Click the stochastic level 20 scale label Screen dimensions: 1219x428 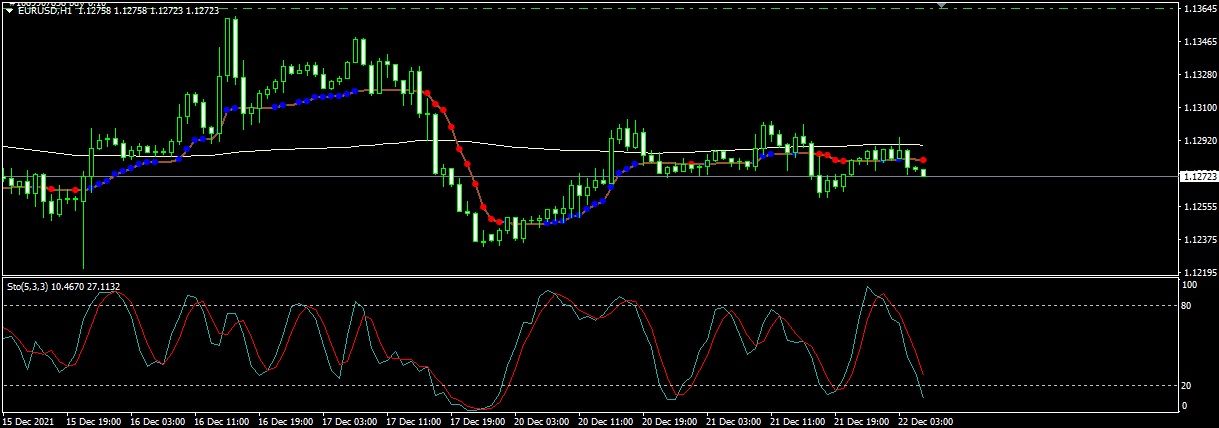pyautogui.click(x=1188, y=385)
